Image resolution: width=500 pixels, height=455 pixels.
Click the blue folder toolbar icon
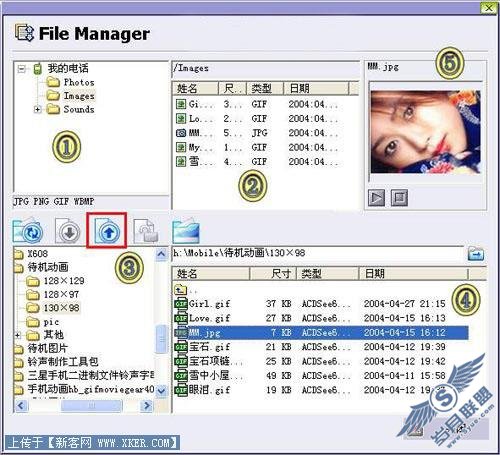[186, 230]
